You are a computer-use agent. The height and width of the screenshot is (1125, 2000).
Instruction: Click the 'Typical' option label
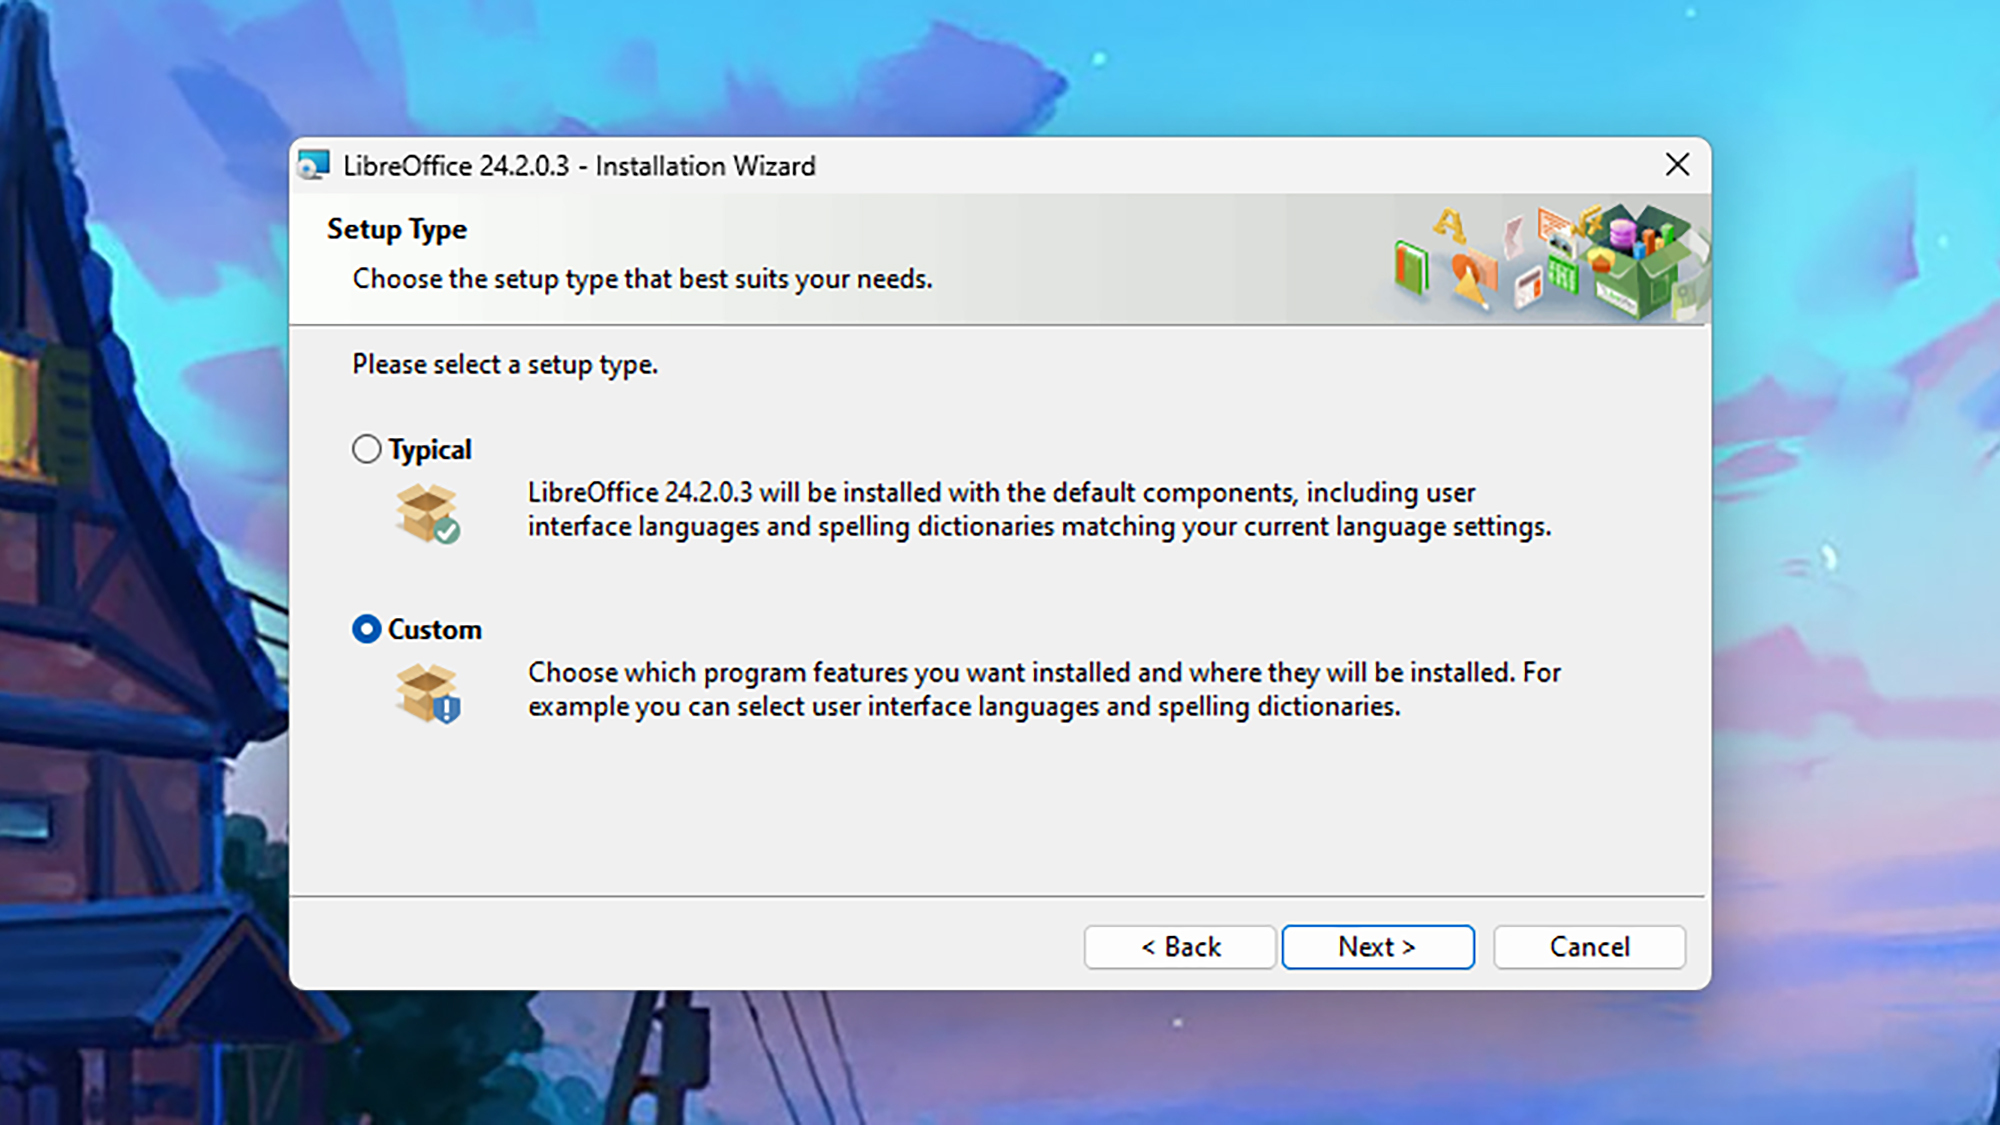pos(430,450)
